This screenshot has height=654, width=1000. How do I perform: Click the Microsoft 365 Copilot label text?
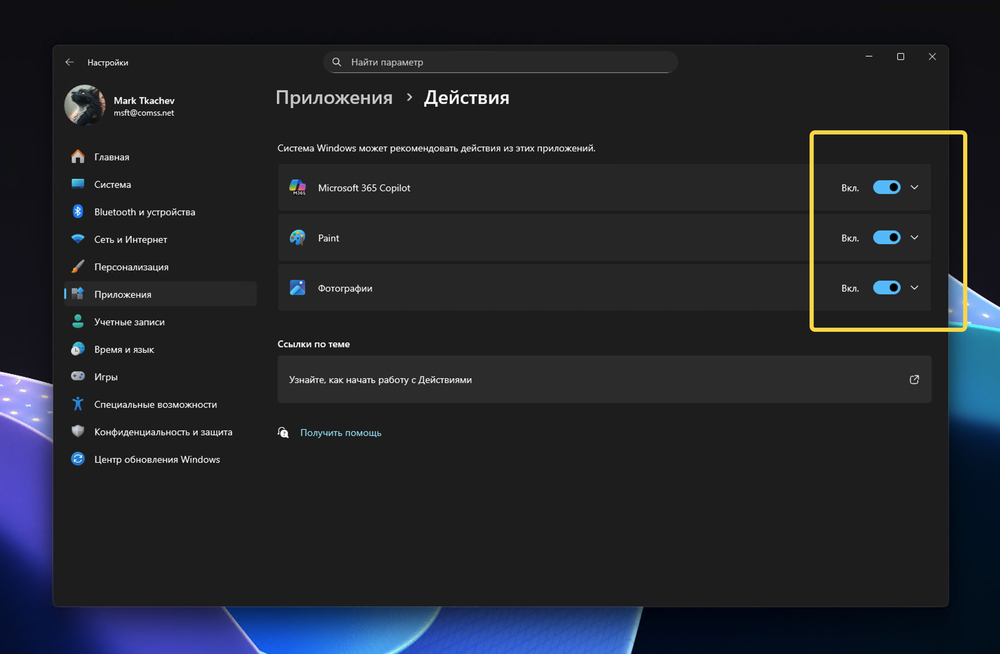click(x=364, y=188)
